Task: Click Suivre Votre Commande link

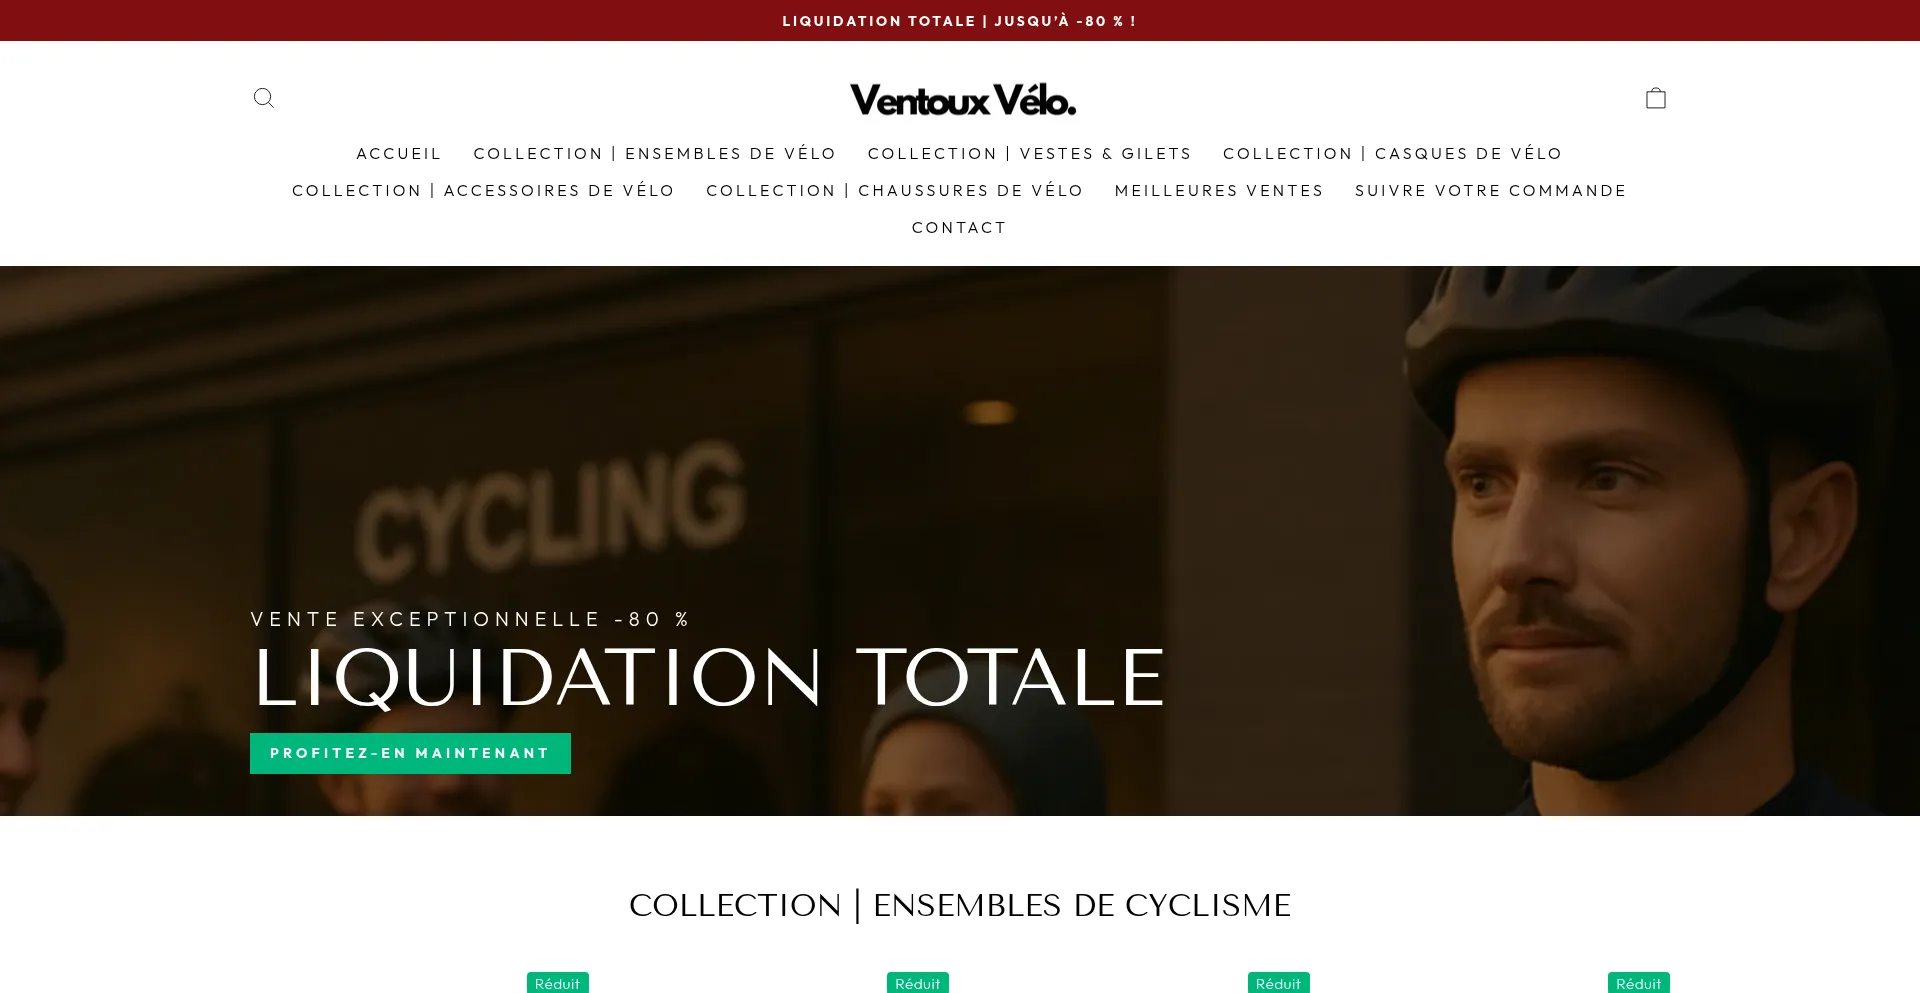Action: point(1491,191)
